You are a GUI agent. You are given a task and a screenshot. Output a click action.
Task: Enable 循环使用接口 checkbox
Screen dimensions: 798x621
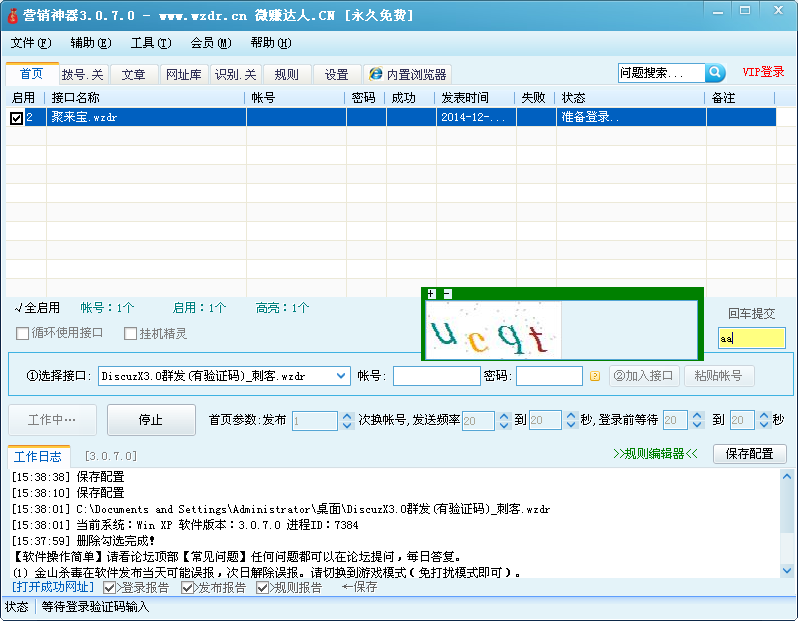tap(22, 333)
